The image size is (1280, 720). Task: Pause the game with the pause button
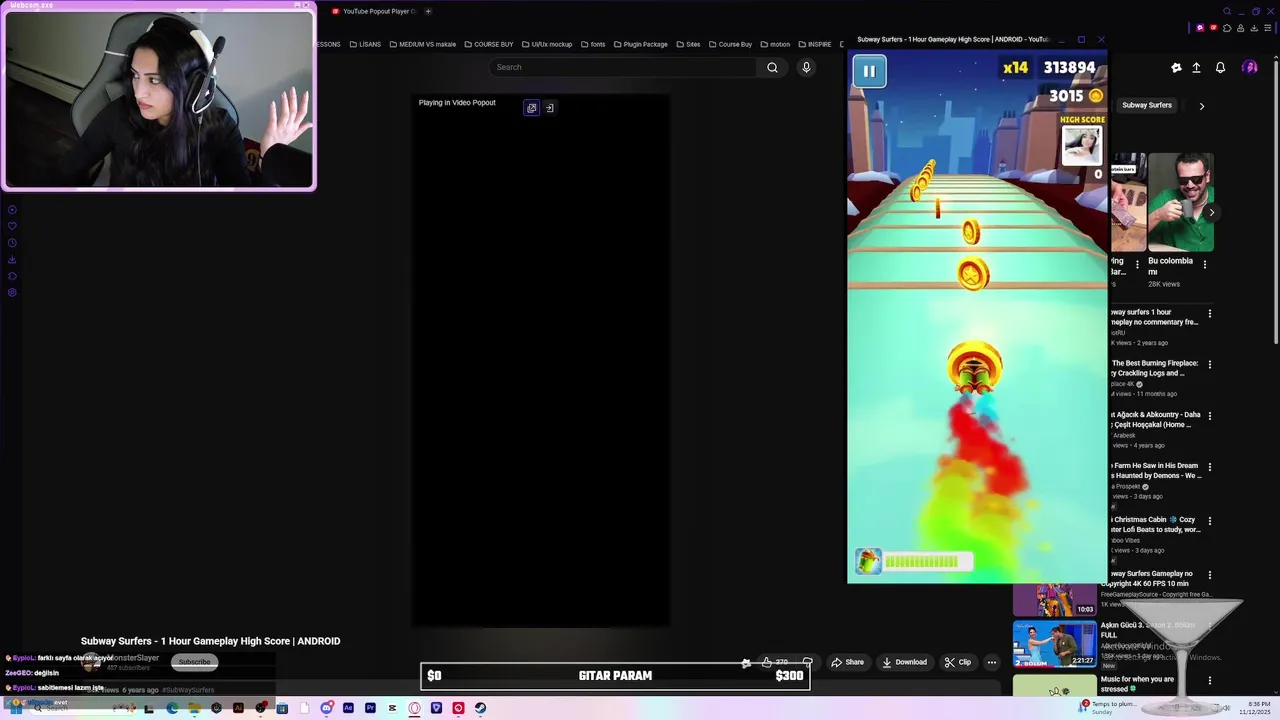coord(869,71)
